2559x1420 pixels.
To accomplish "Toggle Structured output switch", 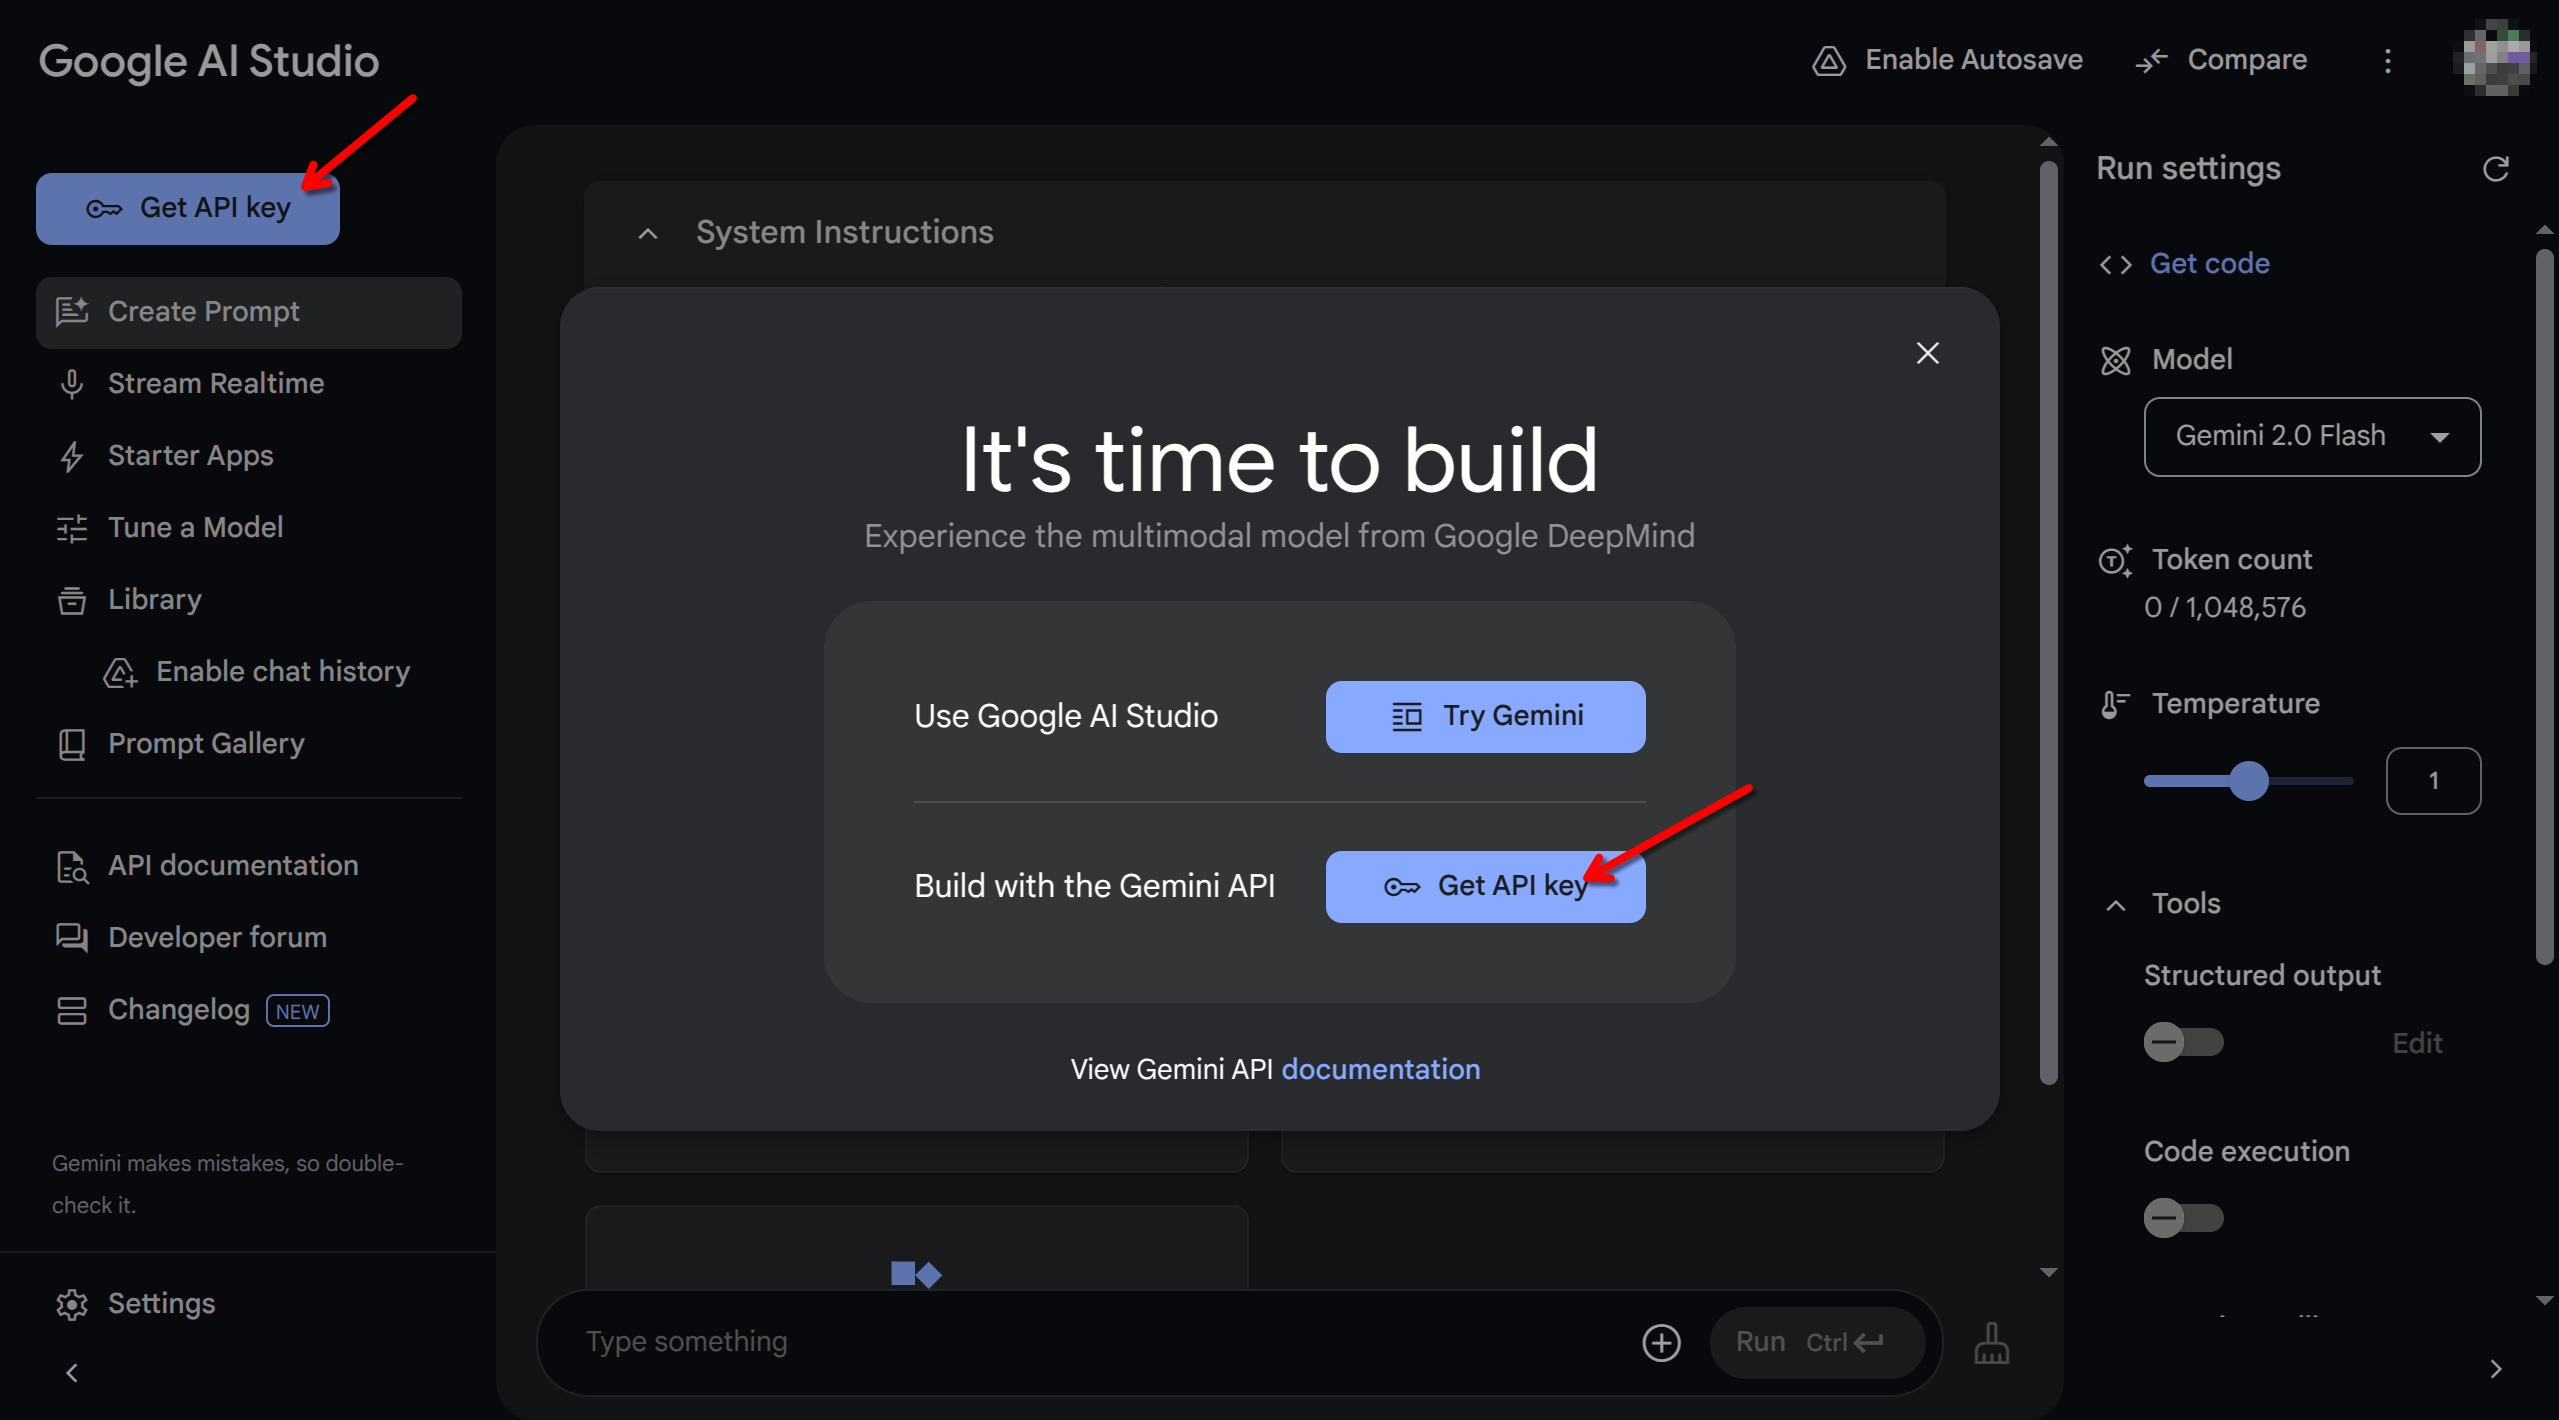I will point(2183,1043).
